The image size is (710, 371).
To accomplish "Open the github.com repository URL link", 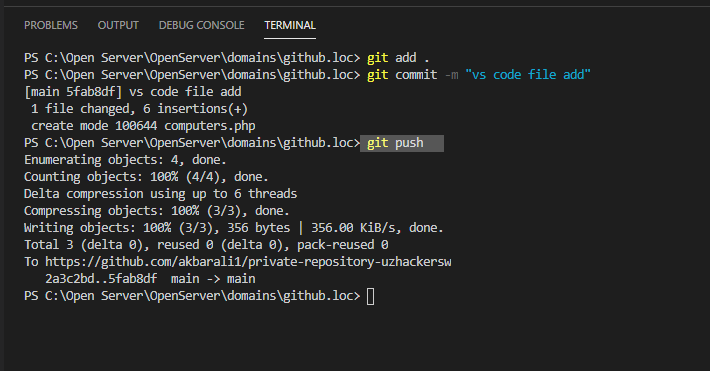I will tap(248, 262).
